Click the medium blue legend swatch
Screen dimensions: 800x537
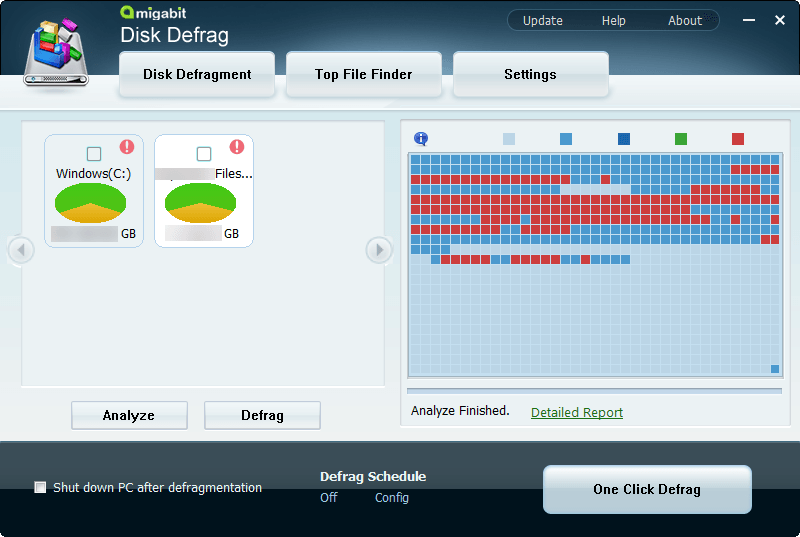point(566,139)
